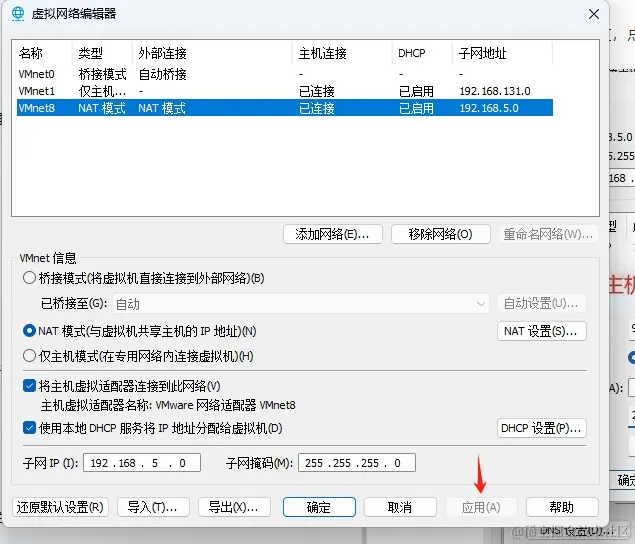Screen dimensions: 635x544
Task: Toggle 将主机虚拟适配器连接到此网络 checkbox
Action: (29, 386)
